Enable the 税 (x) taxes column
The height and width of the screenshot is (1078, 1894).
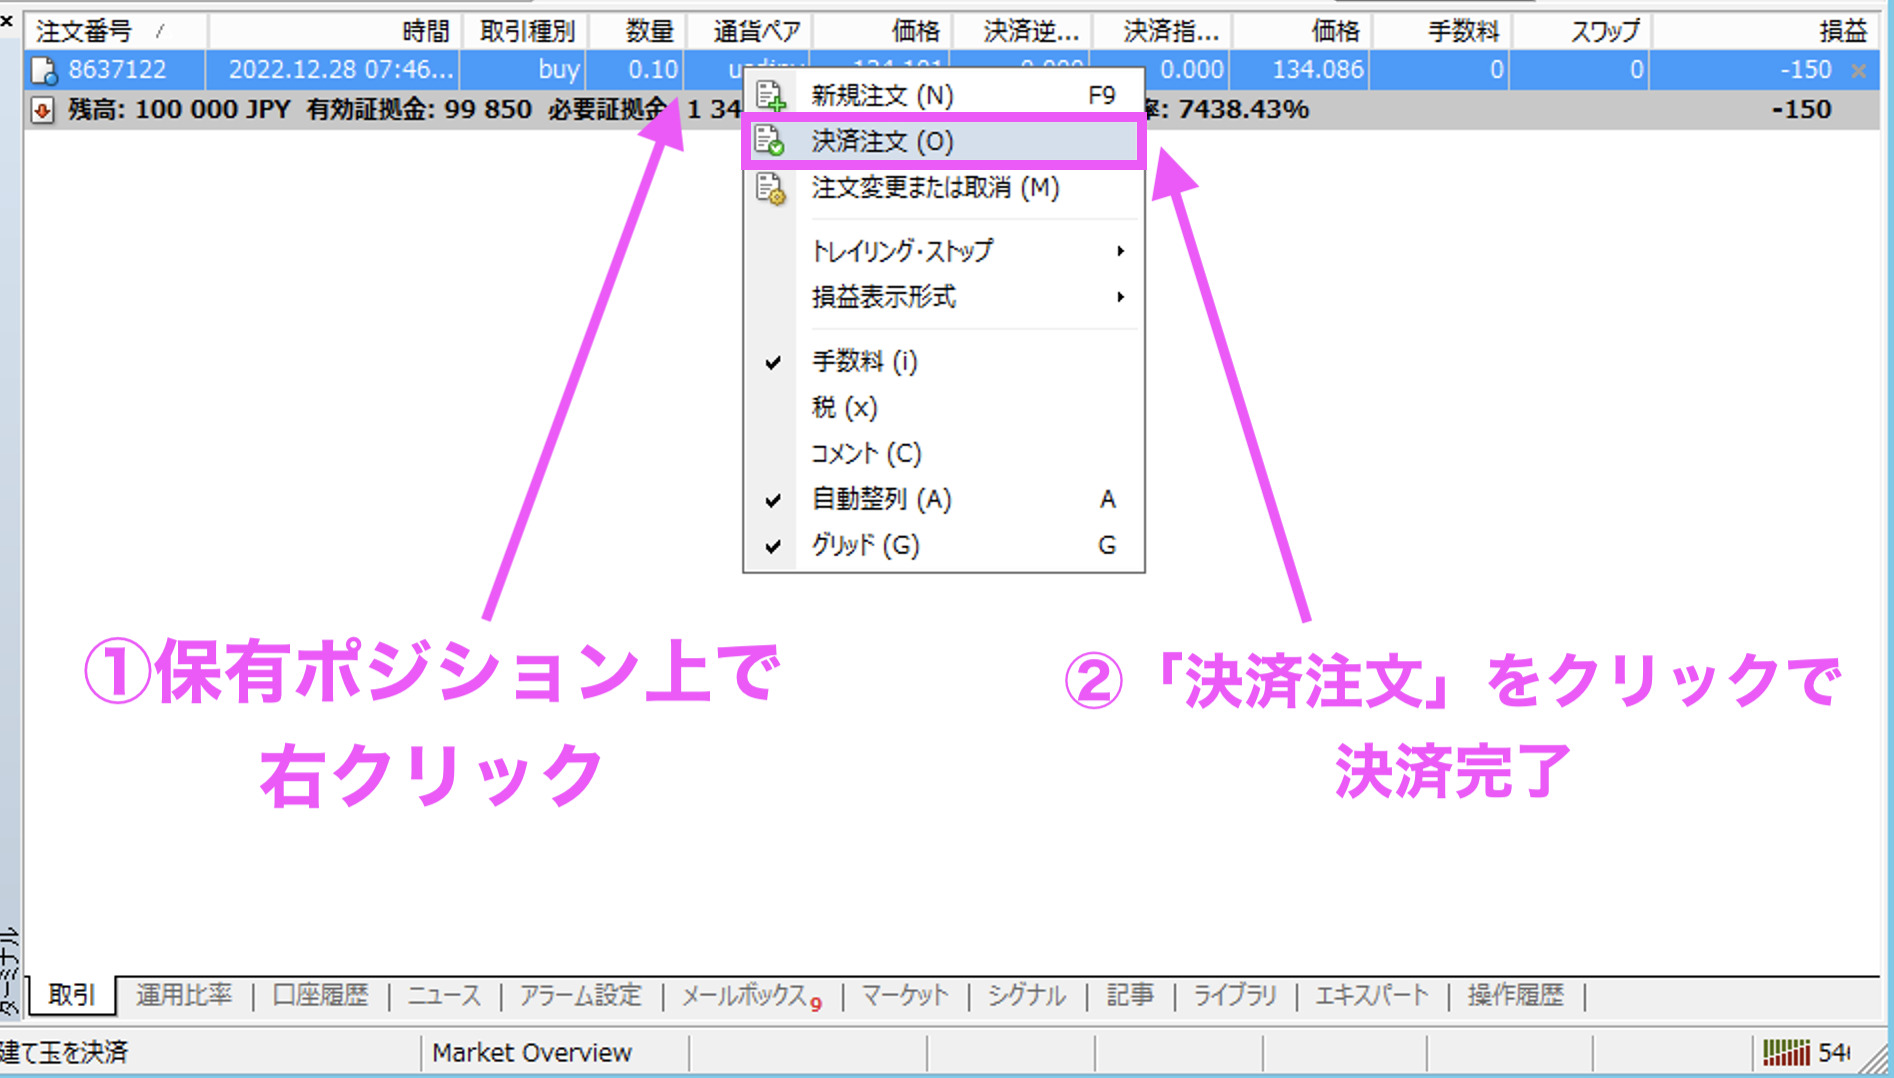pyautogui.click(x=844, y=407)
